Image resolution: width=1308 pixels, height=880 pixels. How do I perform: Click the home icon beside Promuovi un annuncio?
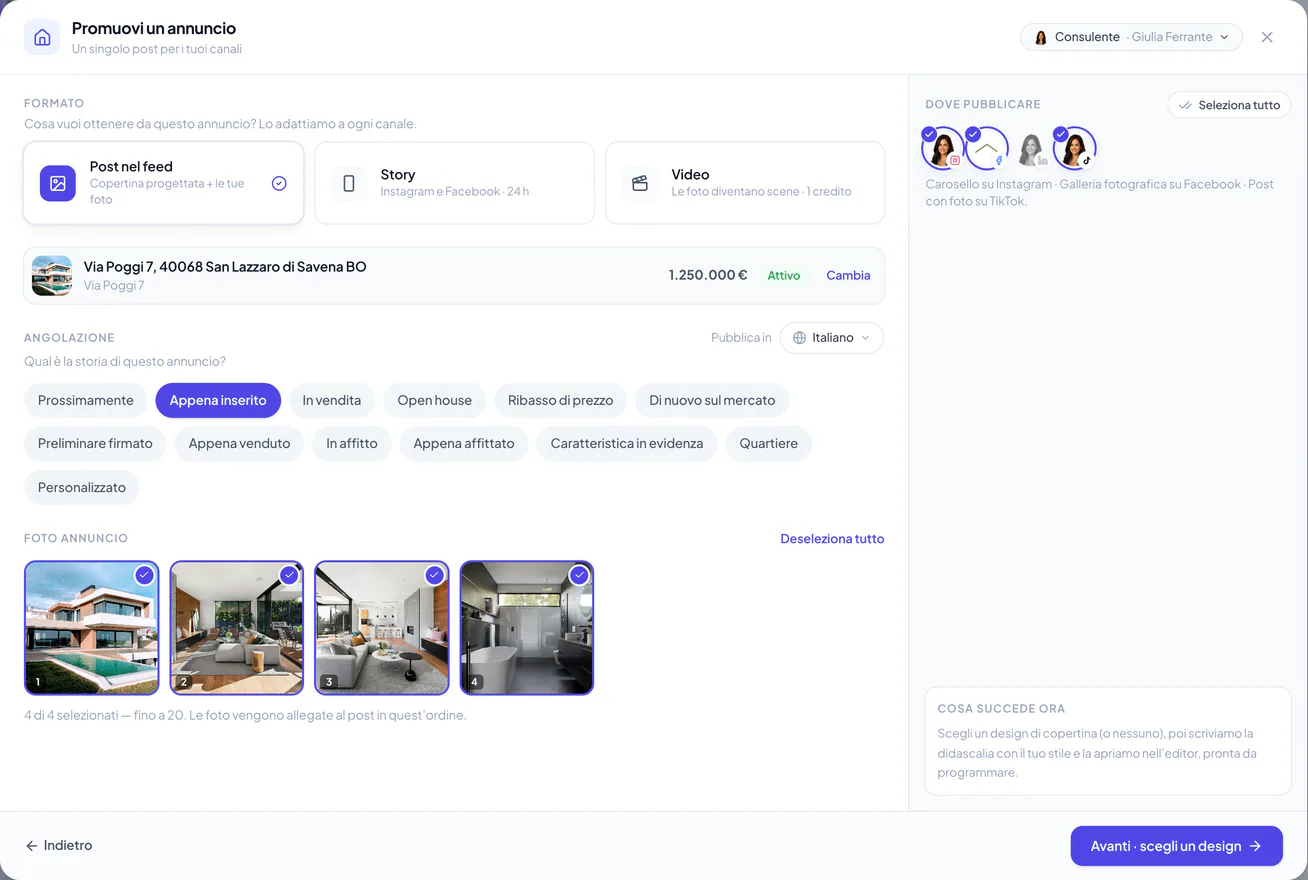42,37
